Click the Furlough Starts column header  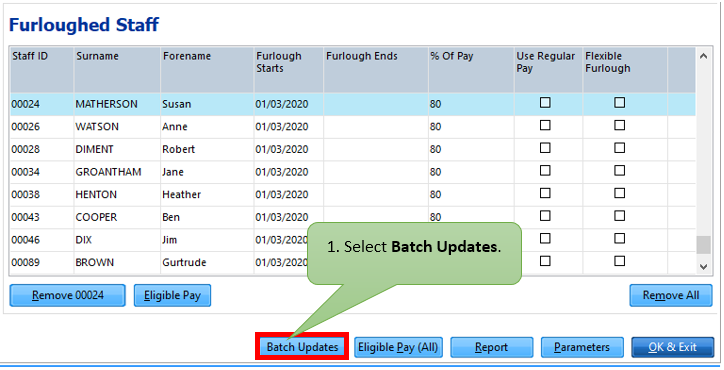(x=289, y=70)
